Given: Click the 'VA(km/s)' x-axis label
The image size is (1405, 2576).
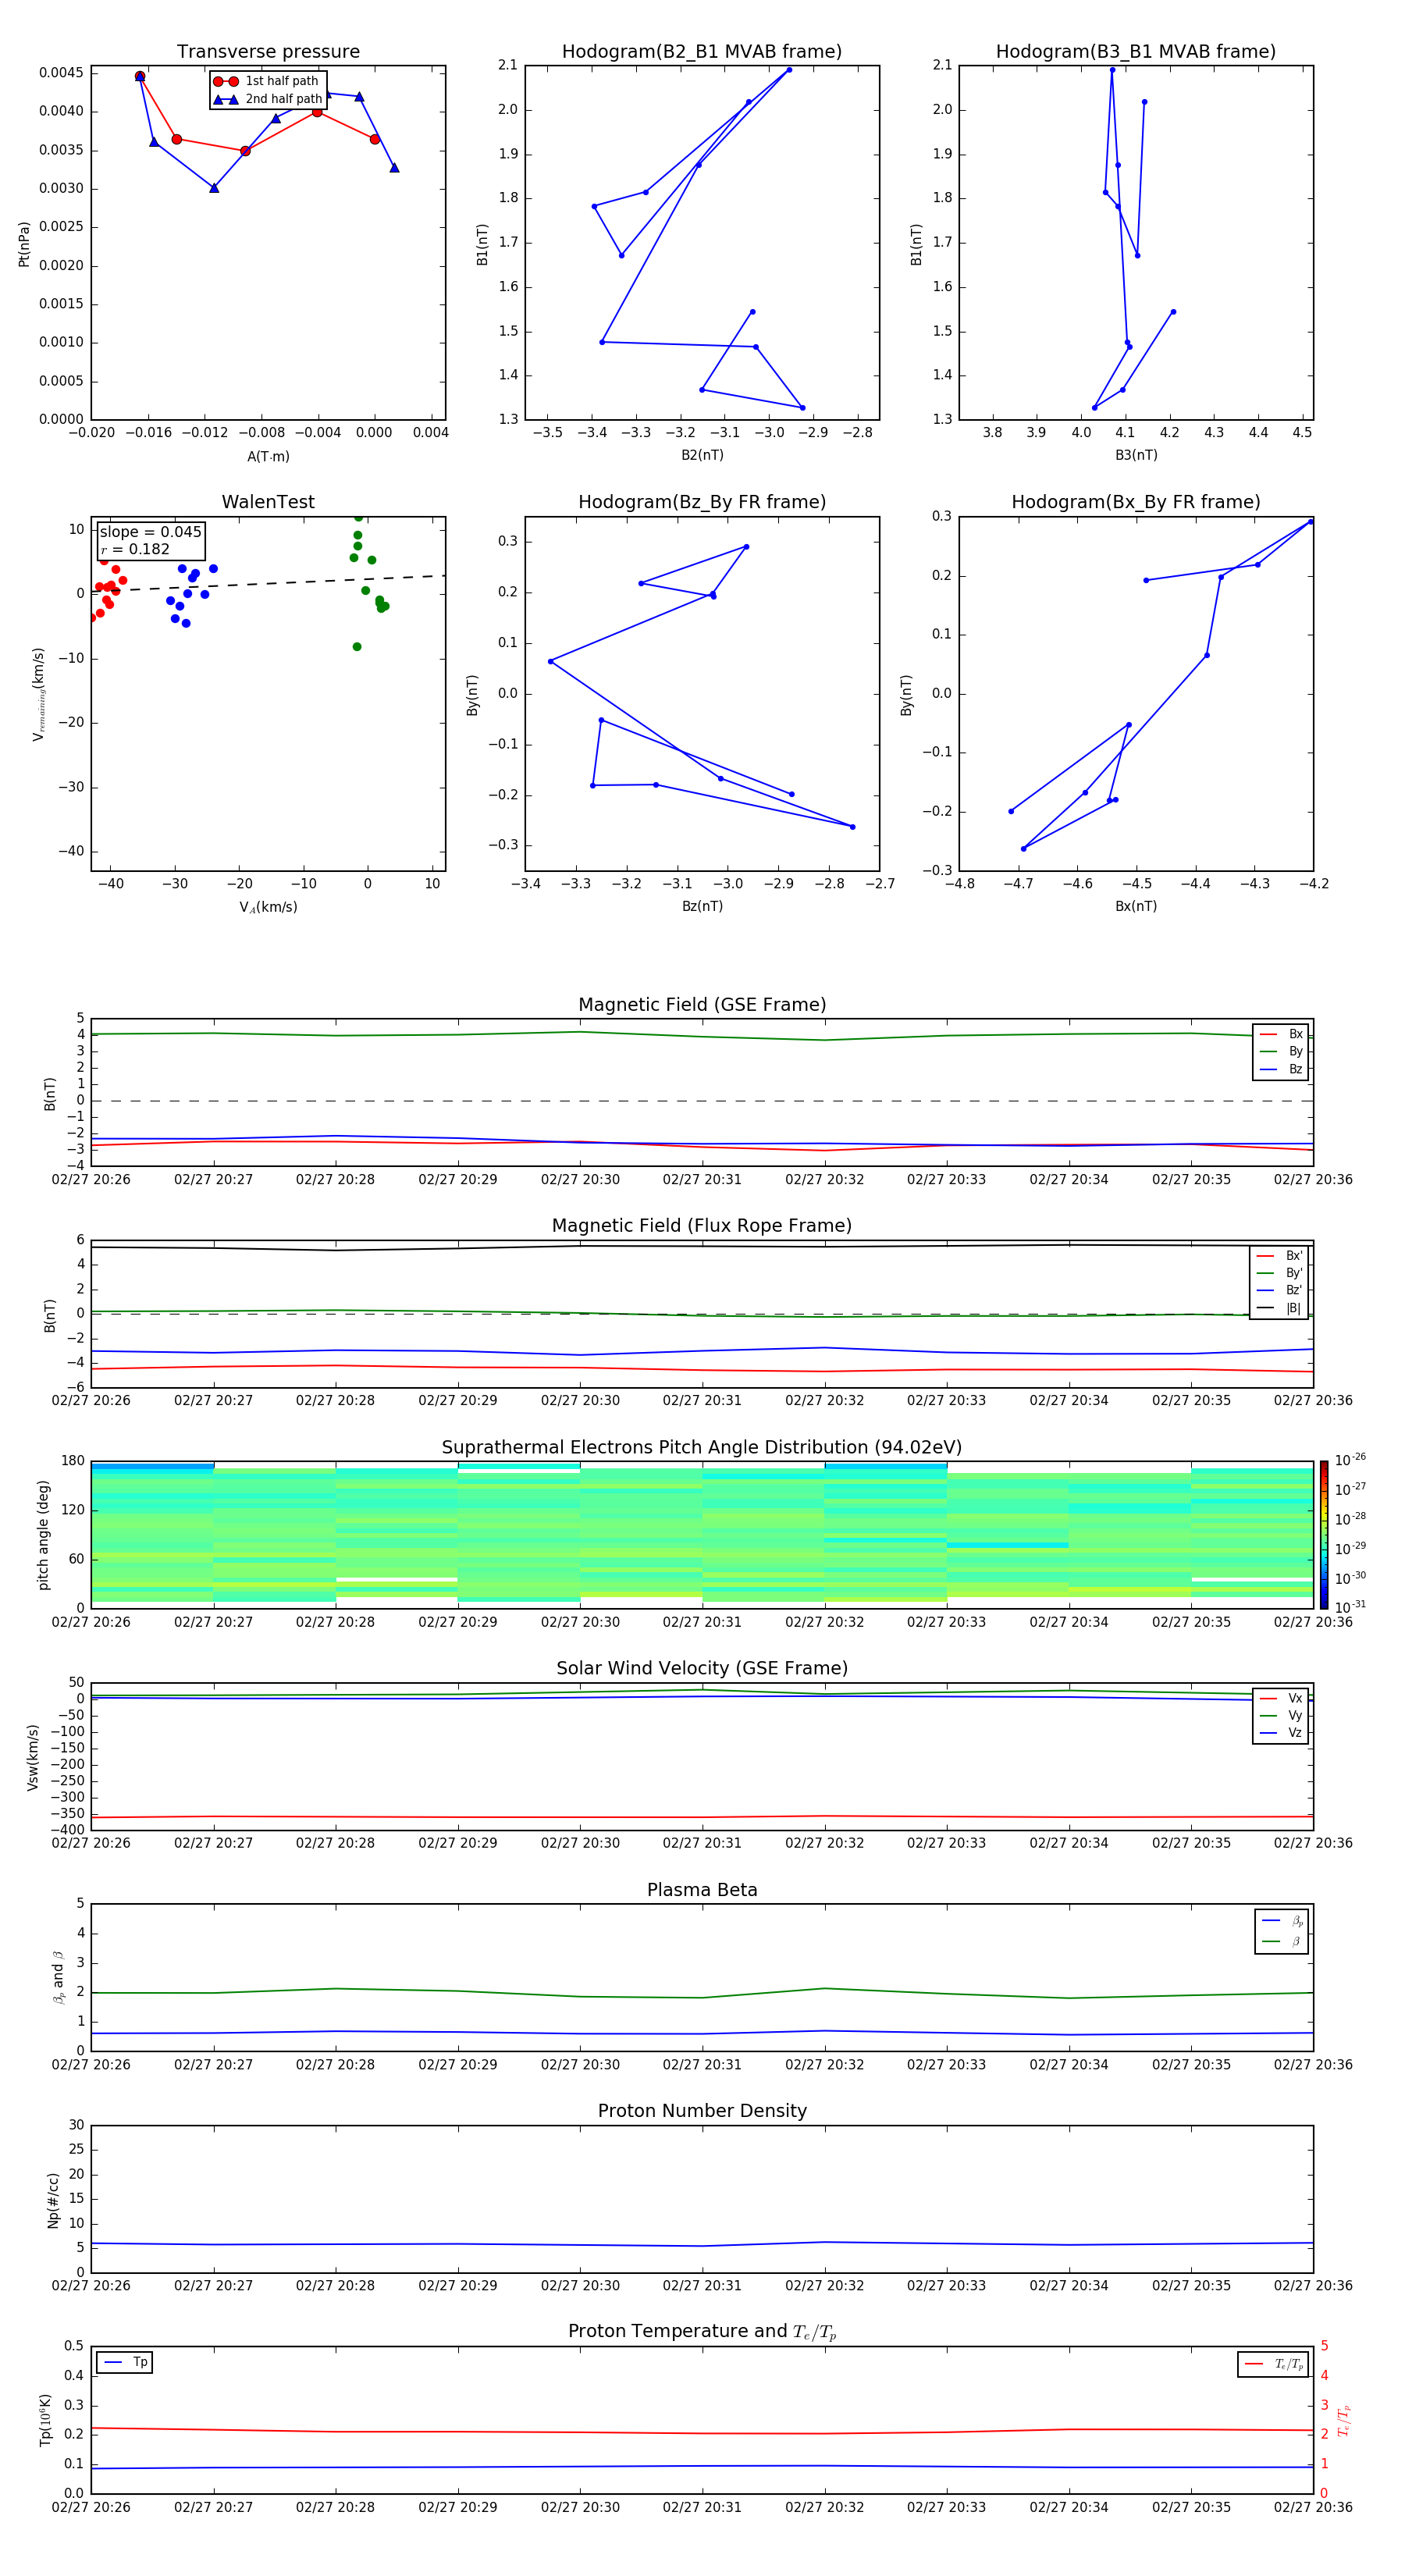Looking at the screenshot, I should coord(268,907).
